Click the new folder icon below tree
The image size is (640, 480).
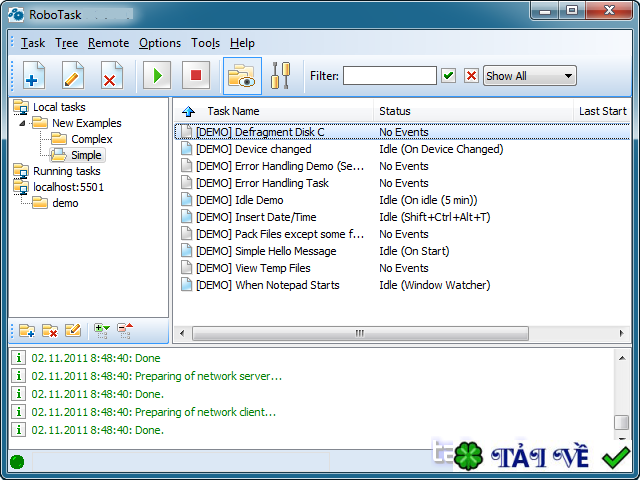tap(27, 330)
